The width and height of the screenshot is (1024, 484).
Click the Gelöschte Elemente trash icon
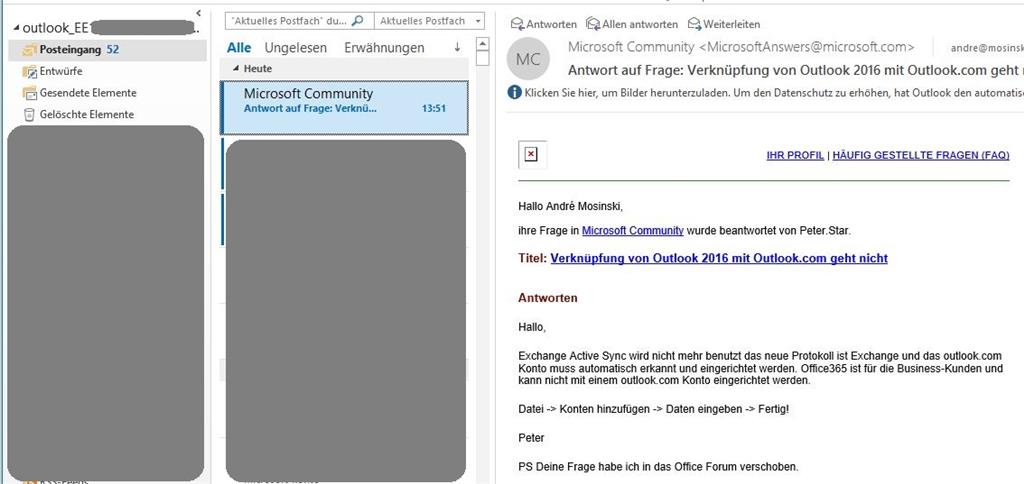coord(29,114)
